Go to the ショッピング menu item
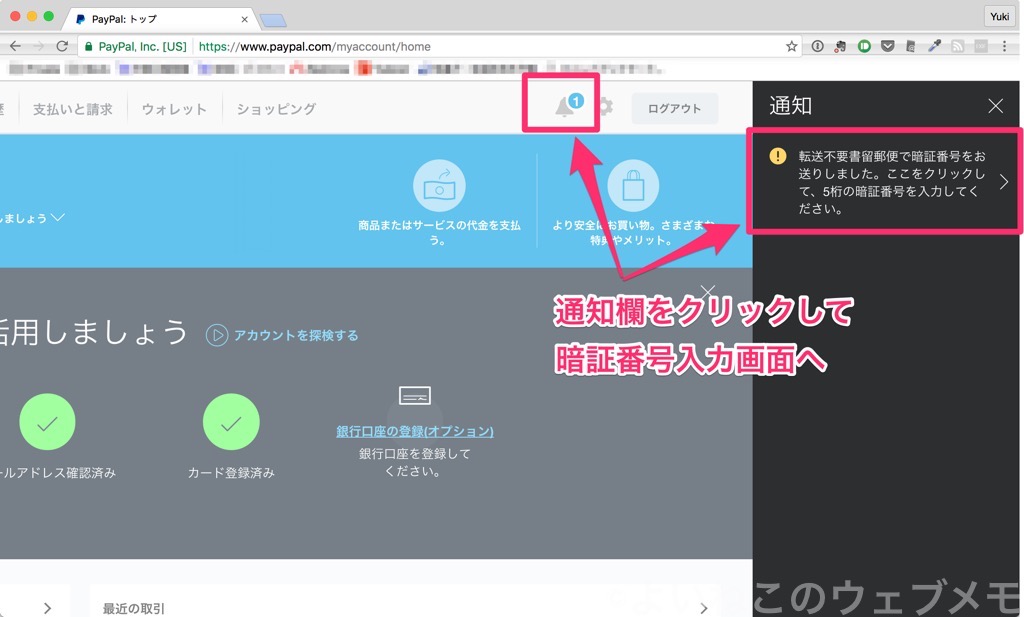This screenshot has height=617, width=1024. pyautogui.click(x=276, y=109)
